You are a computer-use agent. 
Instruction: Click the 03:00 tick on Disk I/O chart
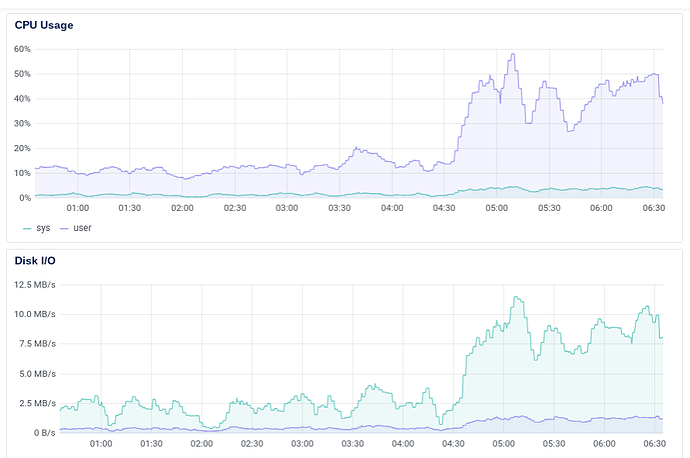click(302, 444)
